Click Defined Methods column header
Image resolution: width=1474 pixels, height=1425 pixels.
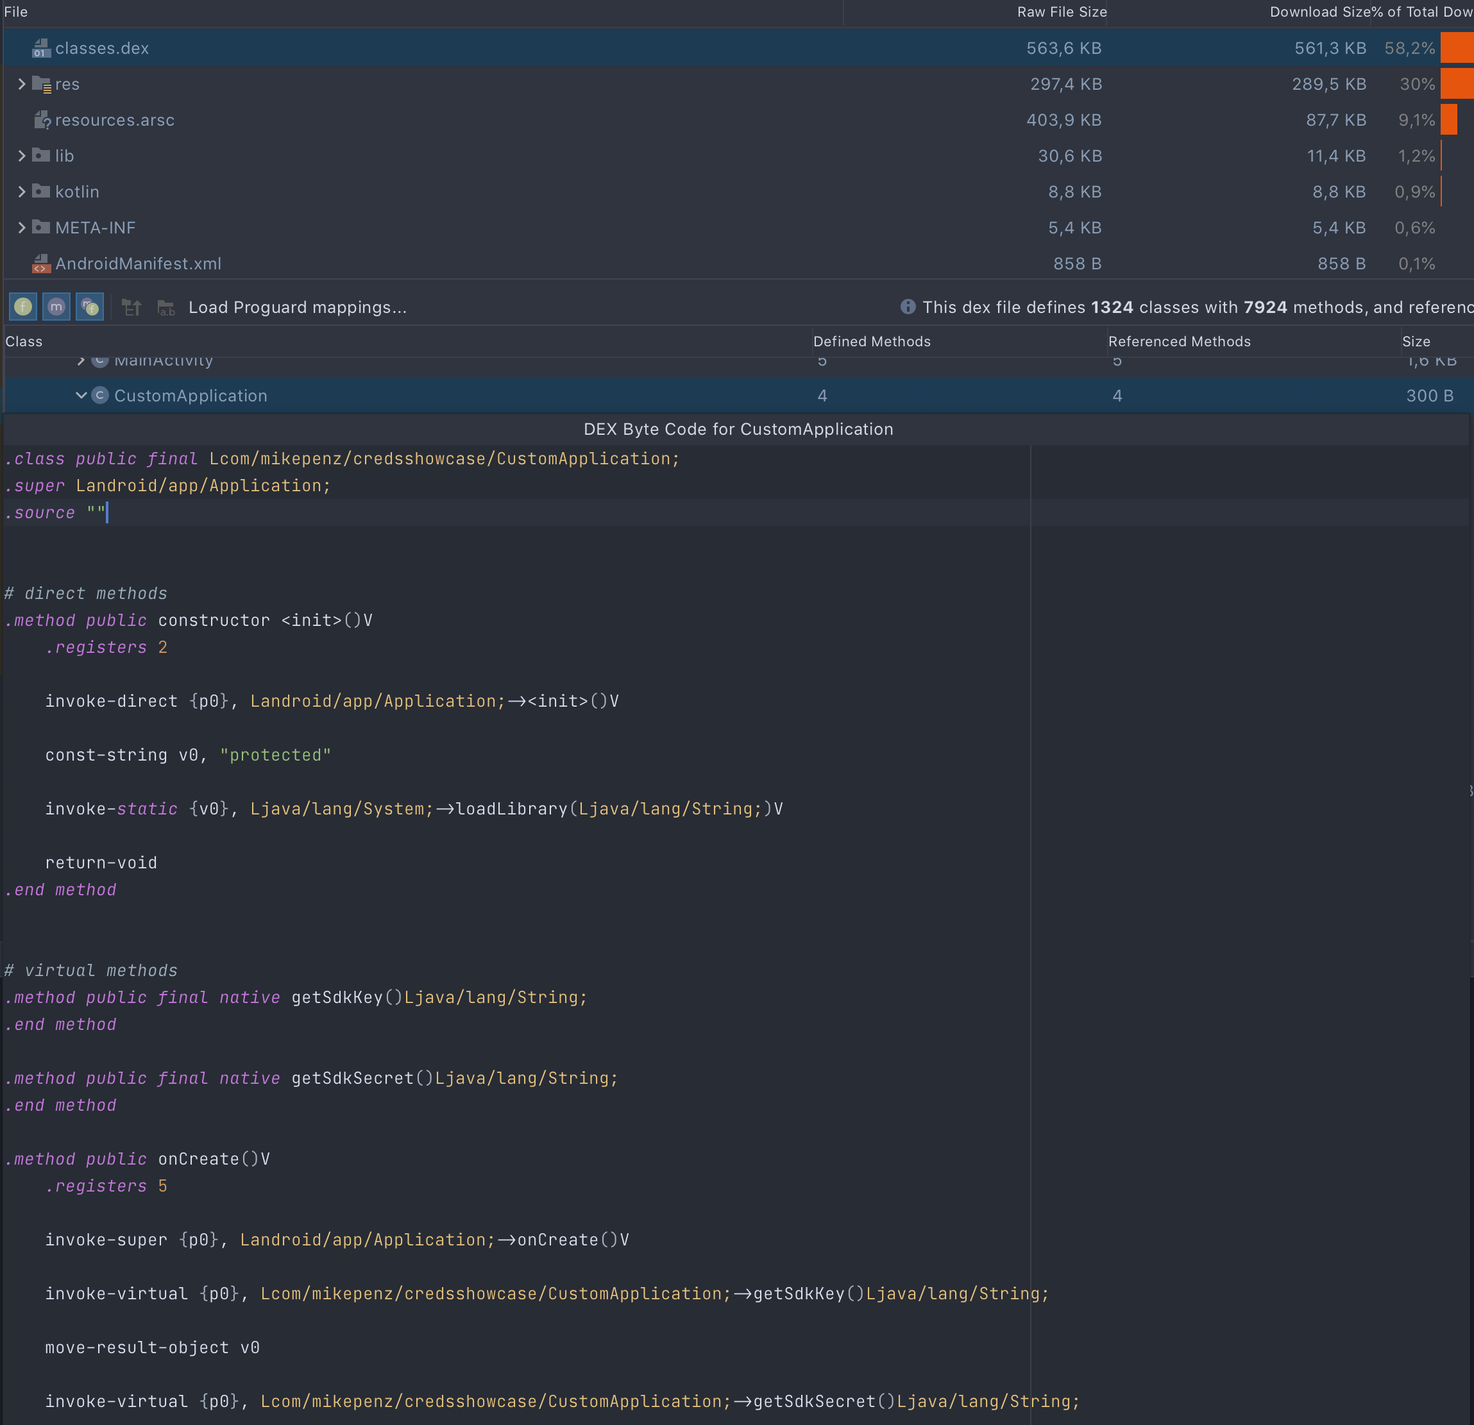tap(872, 341)
